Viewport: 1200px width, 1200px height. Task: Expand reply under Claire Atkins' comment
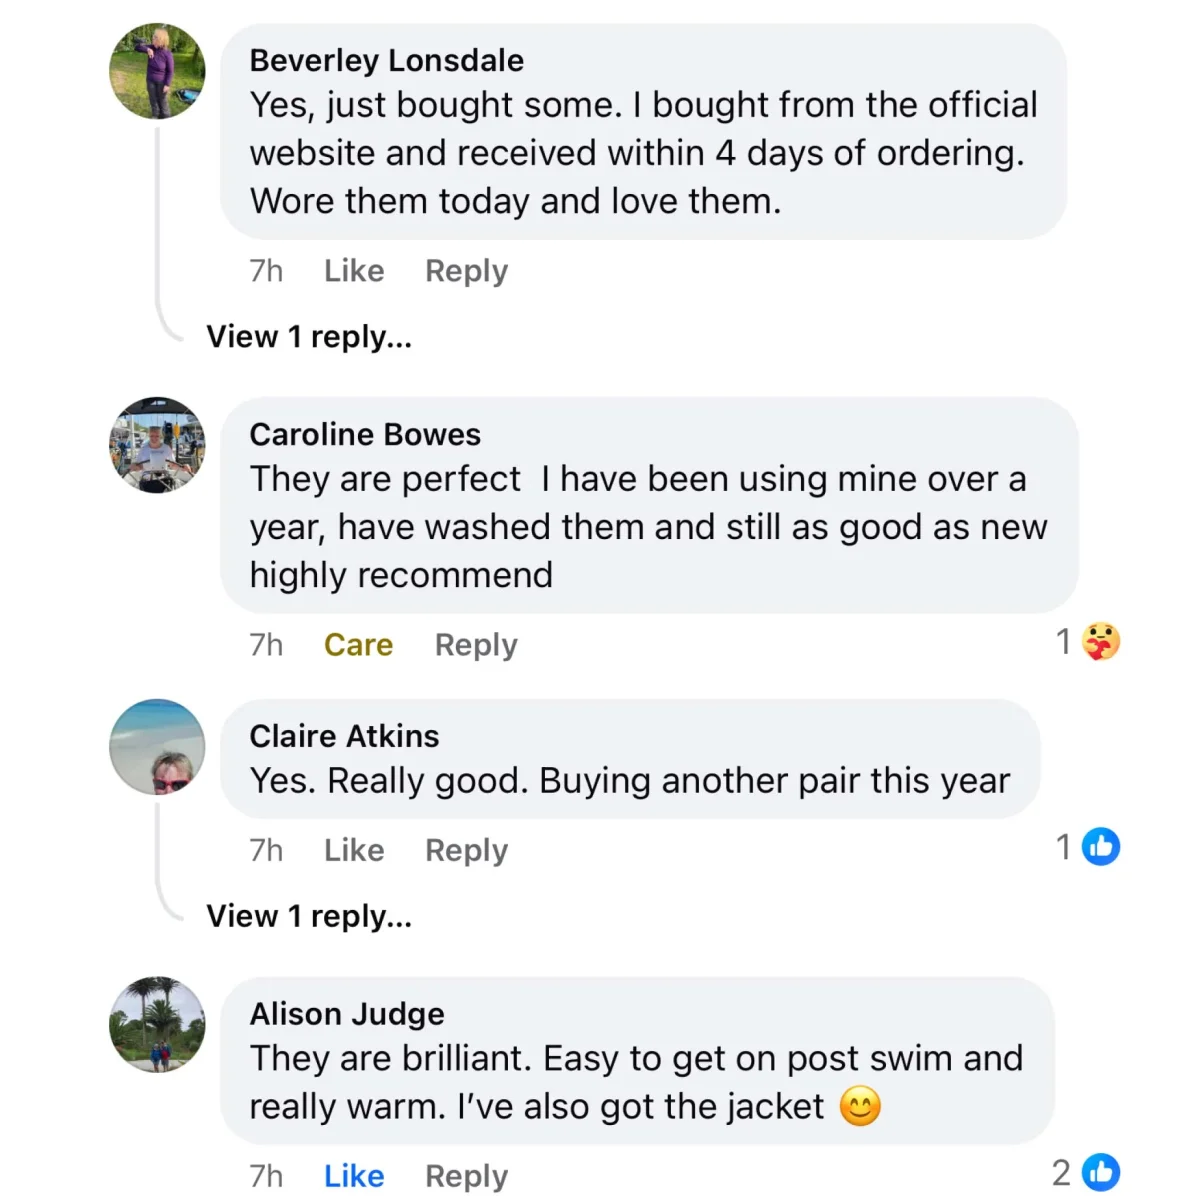coord(309,916)
